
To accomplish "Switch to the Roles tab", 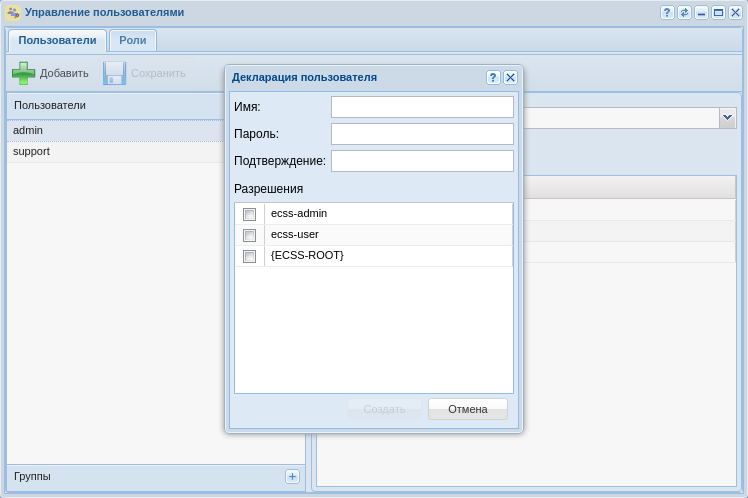I will [133, 41].
